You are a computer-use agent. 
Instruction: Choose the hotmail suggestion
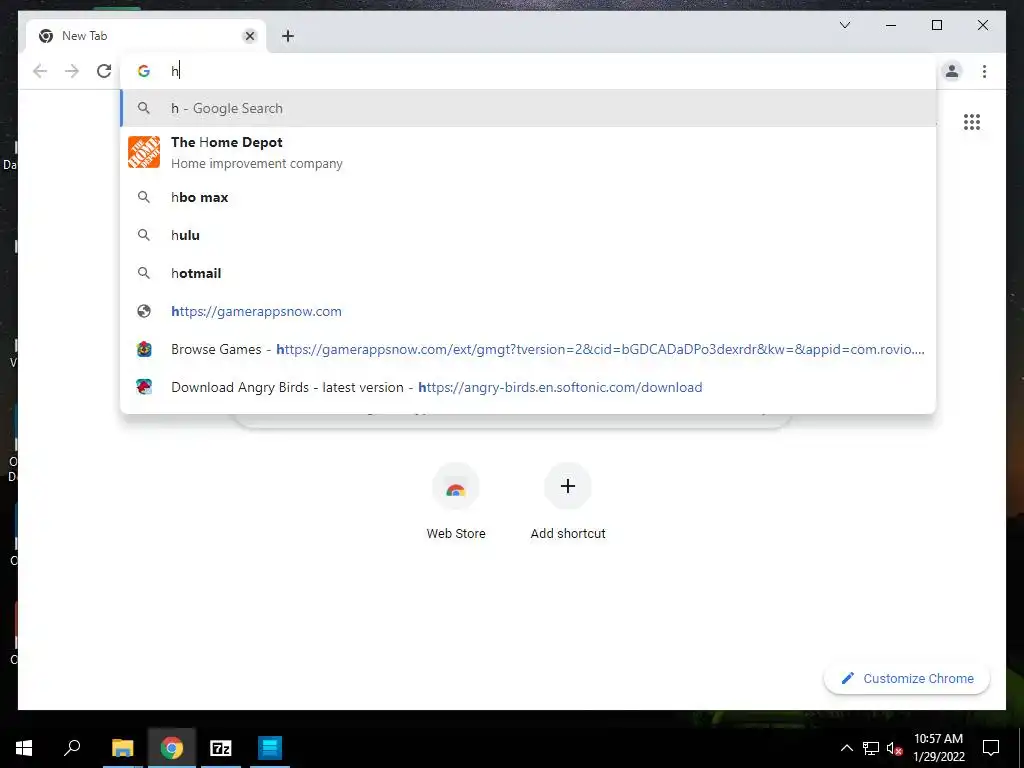[528, 273]
